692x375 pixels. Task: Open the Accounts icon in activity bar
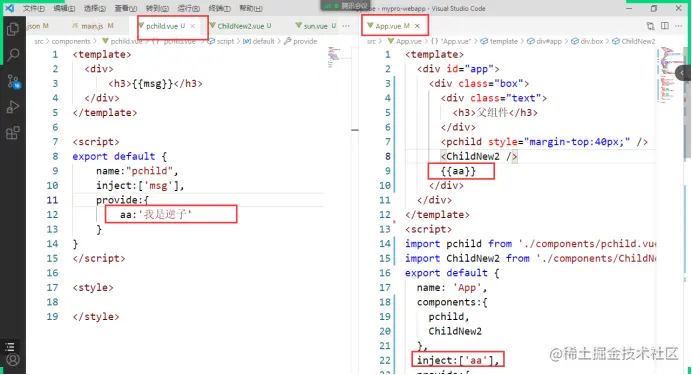coord(13,360)
